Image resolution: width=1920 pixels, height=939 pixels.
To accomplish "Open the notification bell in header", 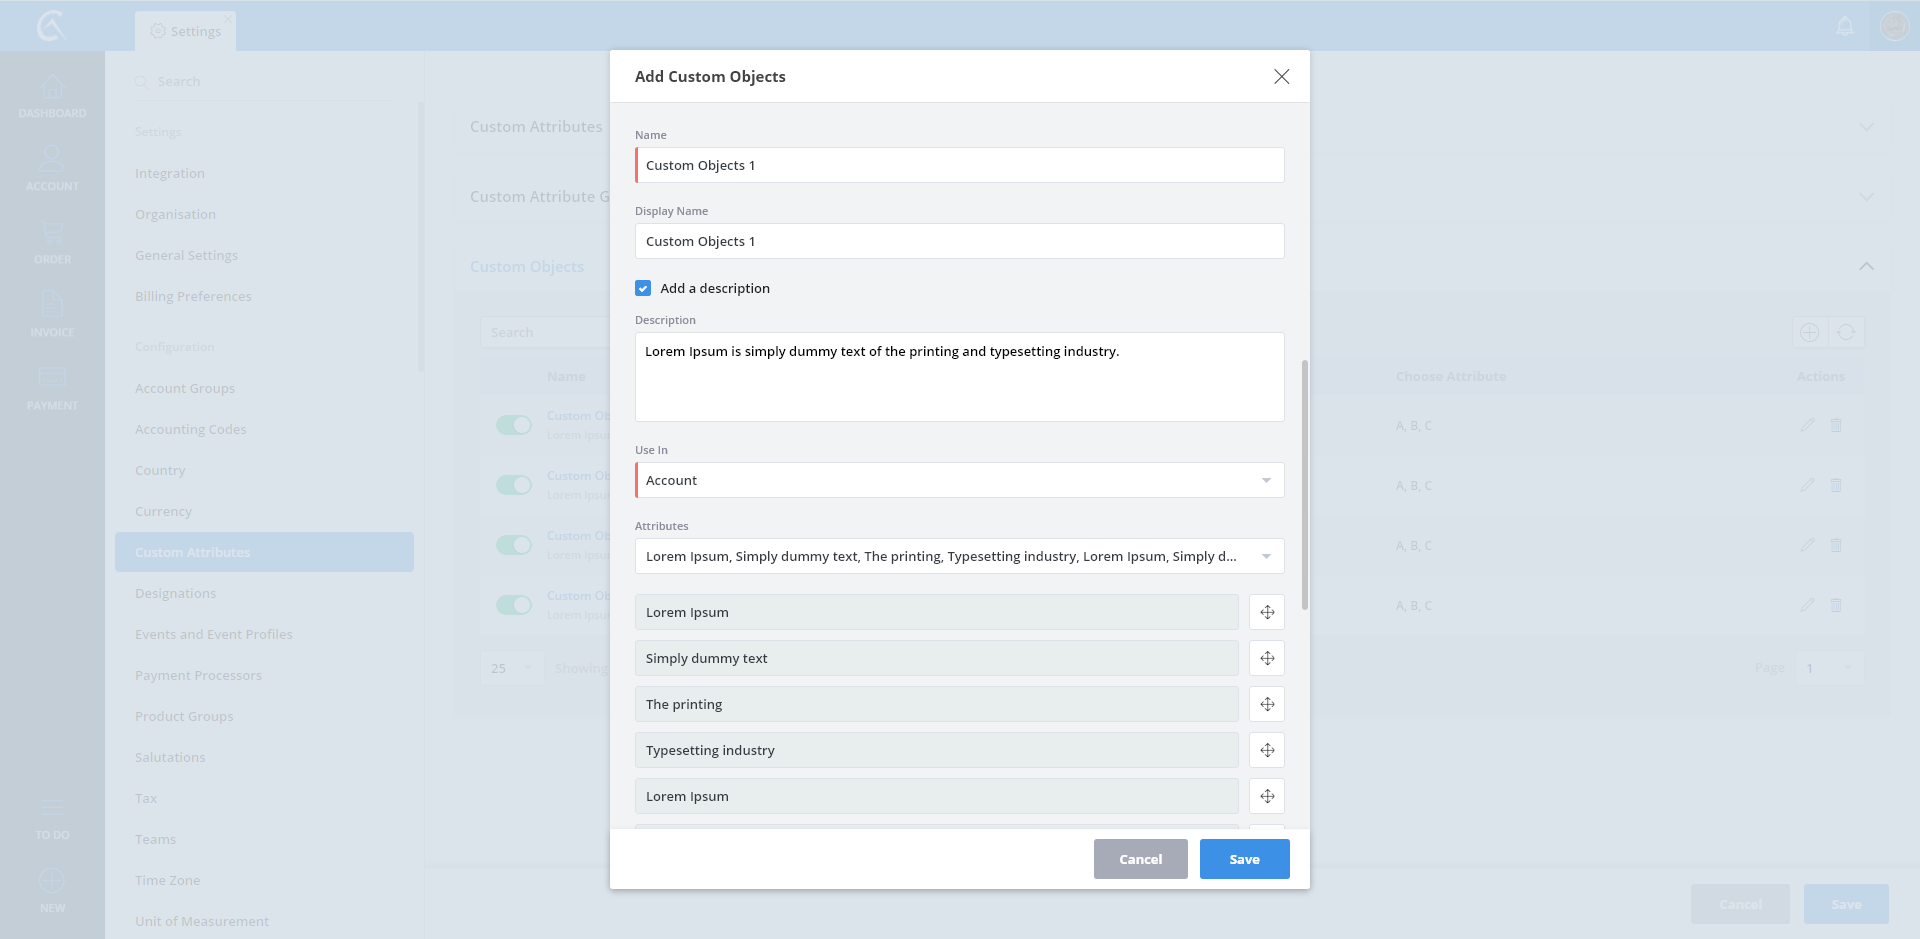I will point(1845,27).
